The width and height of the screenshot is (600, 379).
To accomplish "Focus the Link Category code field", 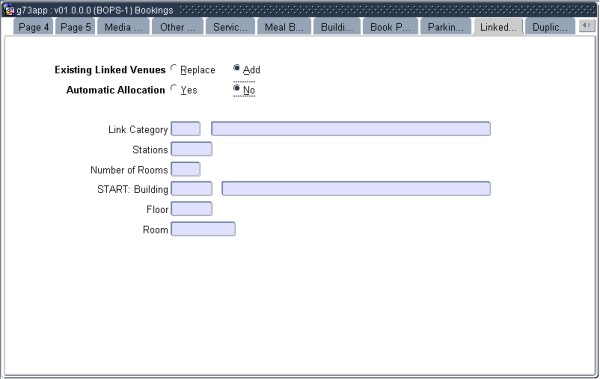I will [186, 129].
